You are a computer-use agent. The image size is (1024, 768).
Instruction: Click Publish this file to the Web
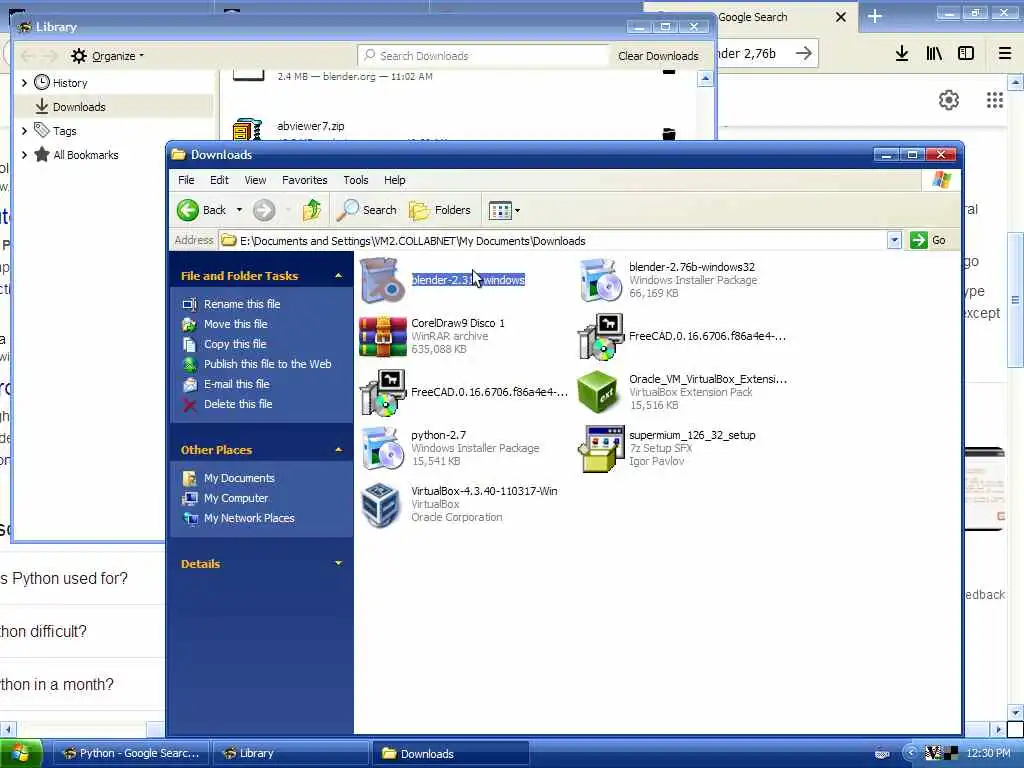(x=257, y=364)
